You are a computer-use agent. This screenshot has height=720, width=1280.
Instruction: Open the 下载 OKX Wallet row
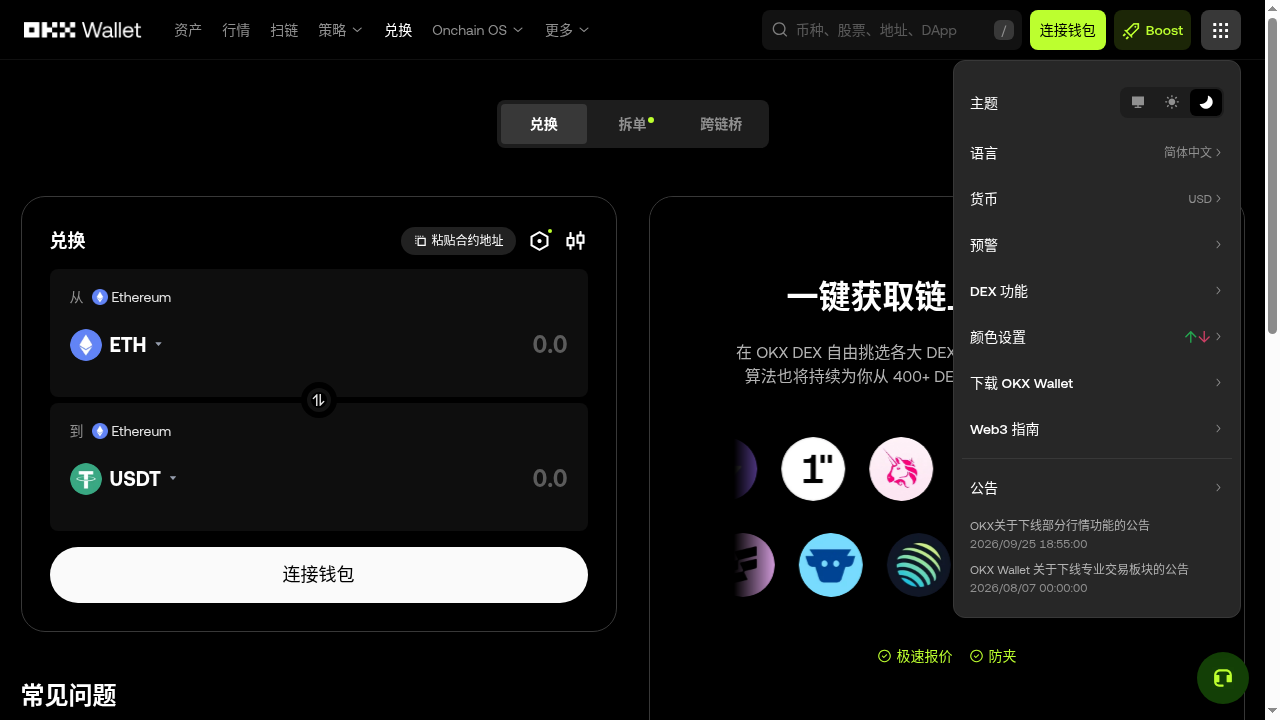pos(1097,383)
